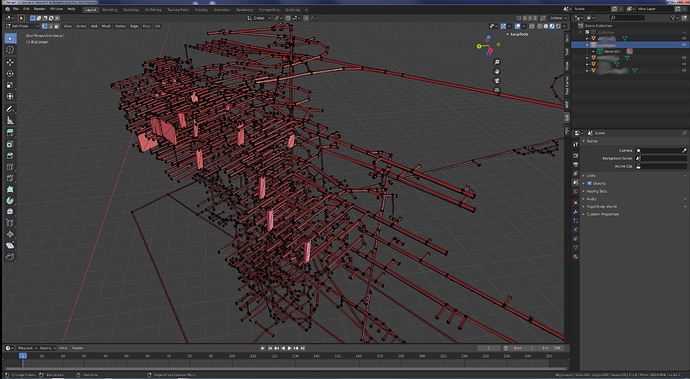The width and height of the screenshot is (690, 379).
Task: Activate the Smooth tool
Action: click(x=10, y=212)
